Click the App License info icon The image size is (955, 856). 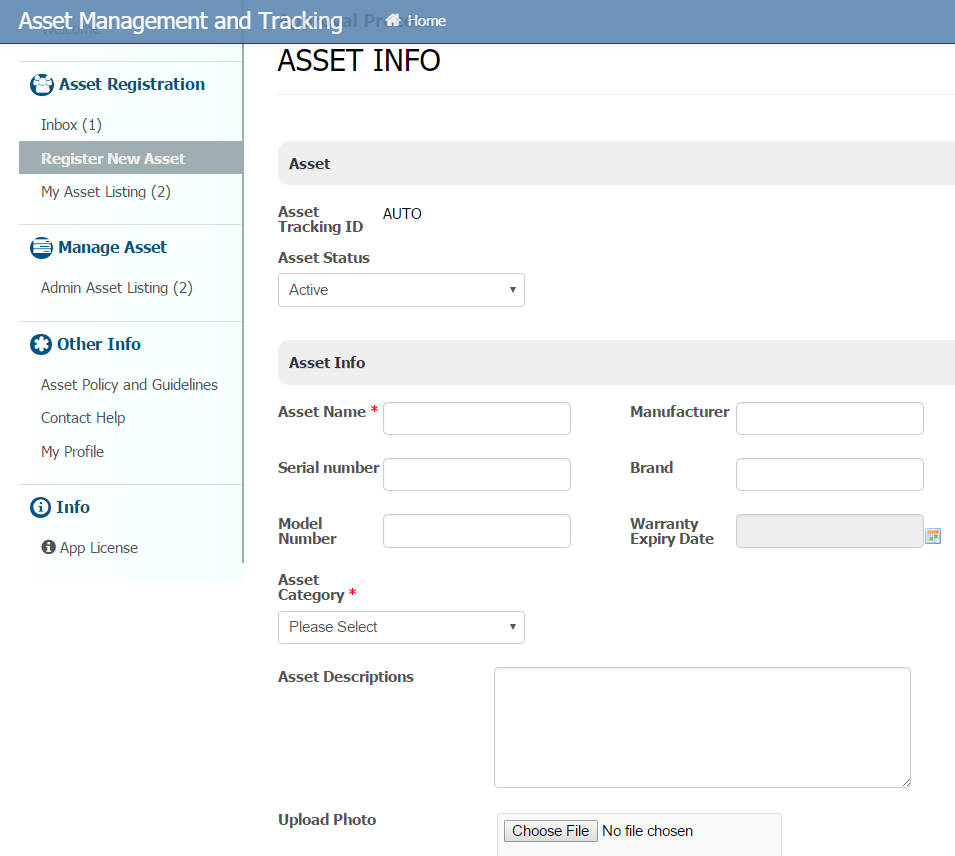(x=48, y=548)
